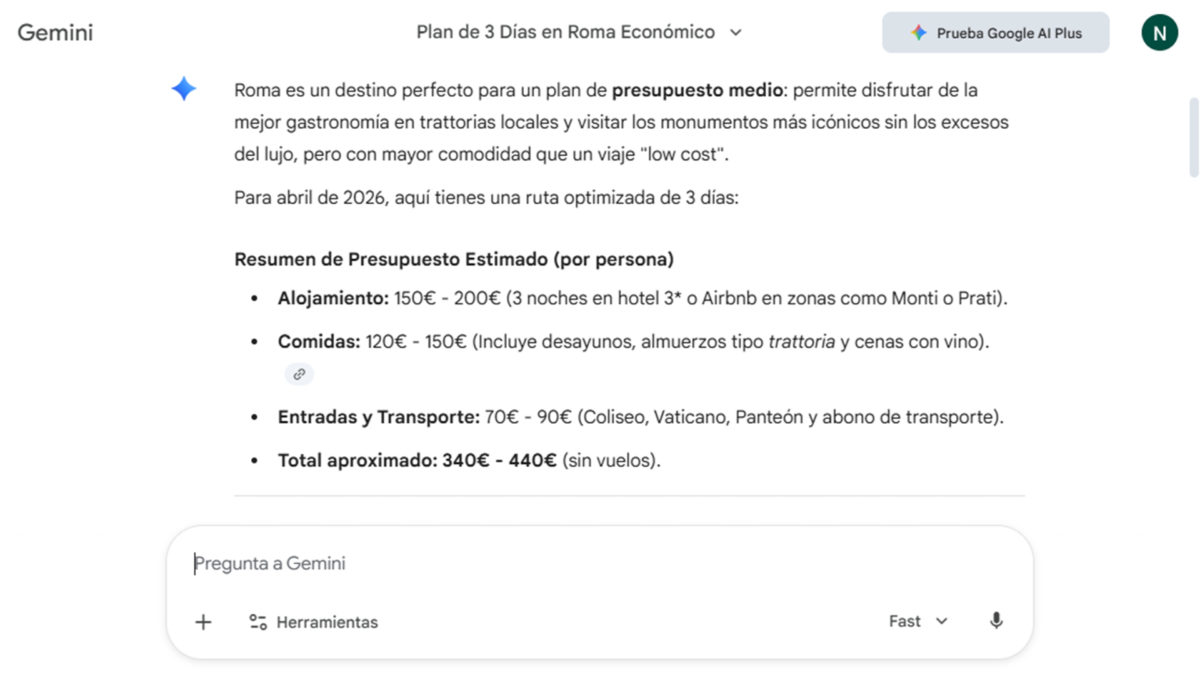This screenshot has width=1200, height=675.
Task: Click the colorful Google AI Plus star icon
Action: pyautogui.click(x=918, y=33)
